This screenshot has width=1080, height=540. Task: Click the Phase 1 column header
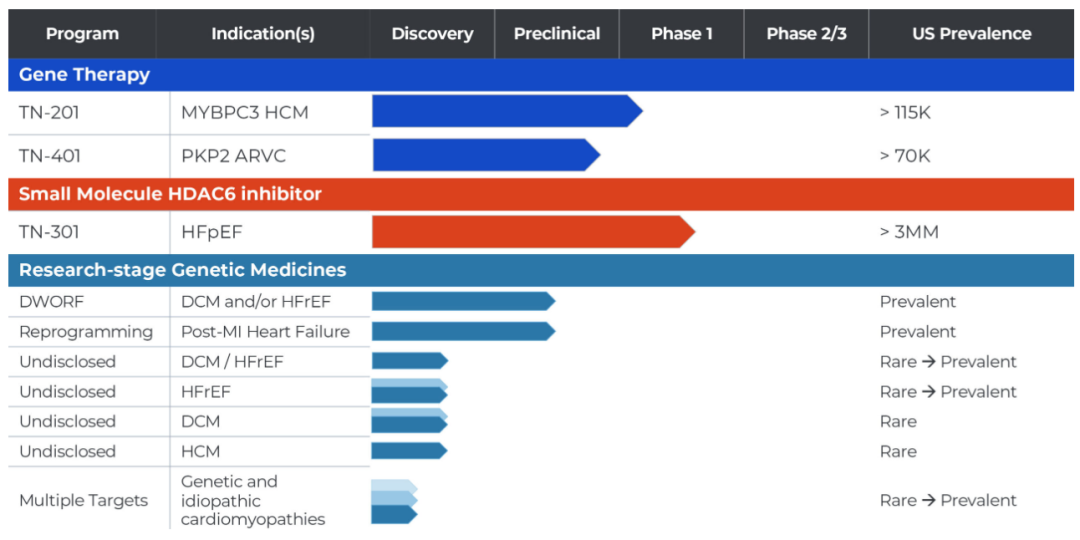(x=682, y=34)
